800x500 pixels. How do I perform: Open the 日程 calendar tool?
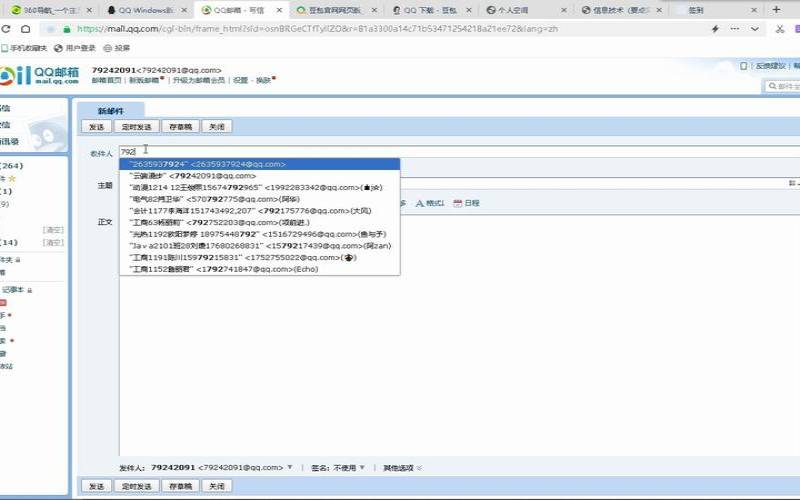(x=466, y=203)
